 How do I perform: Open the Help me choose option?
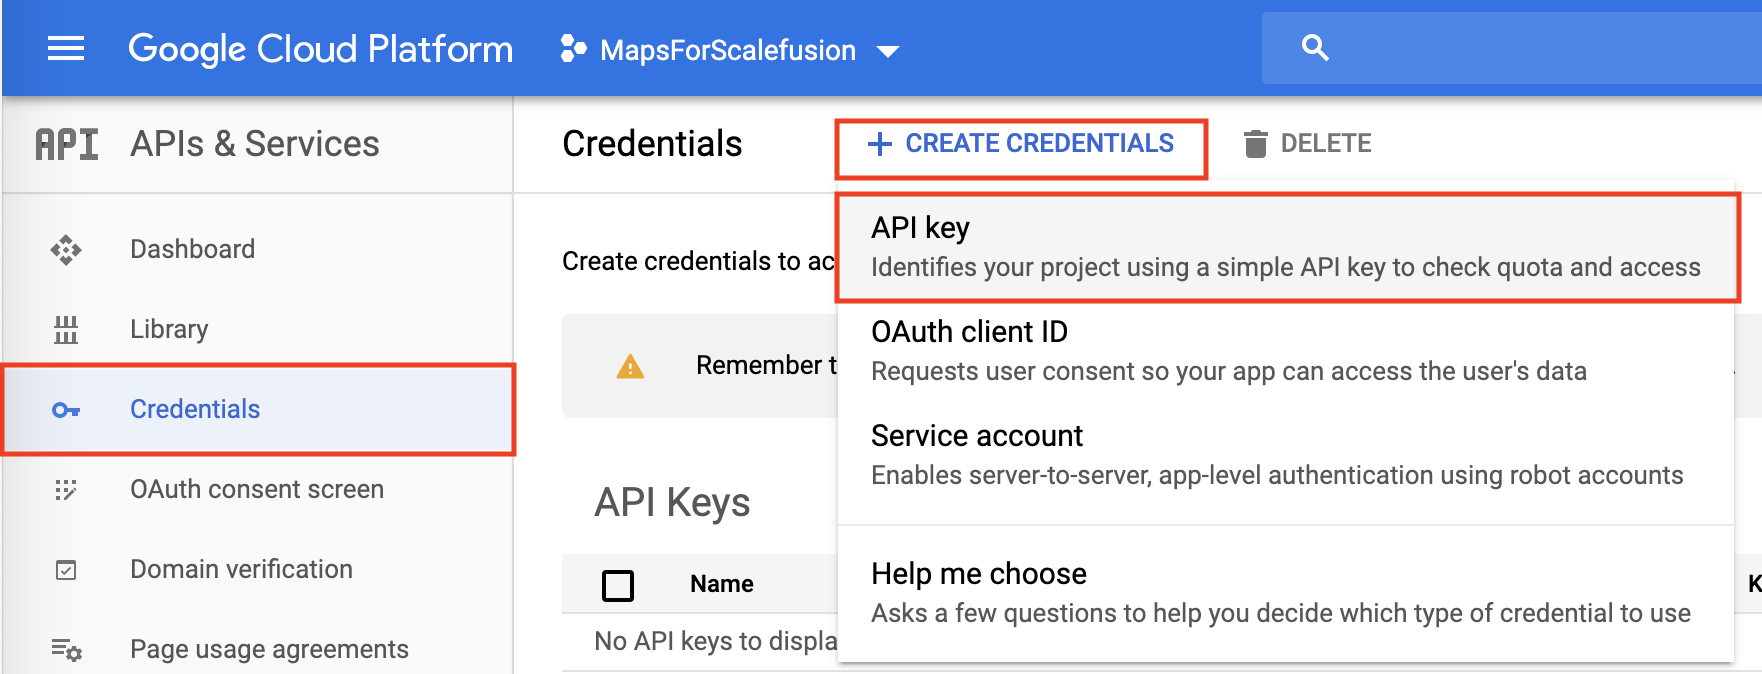click(1286, 593)
